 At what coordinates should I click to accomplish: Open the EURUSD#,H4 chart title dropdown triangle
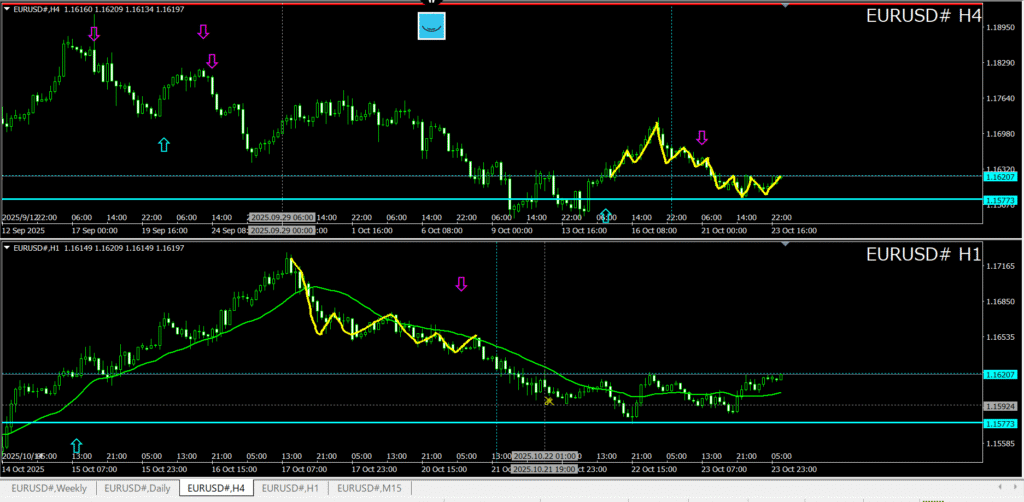click(x=7, y=8)
